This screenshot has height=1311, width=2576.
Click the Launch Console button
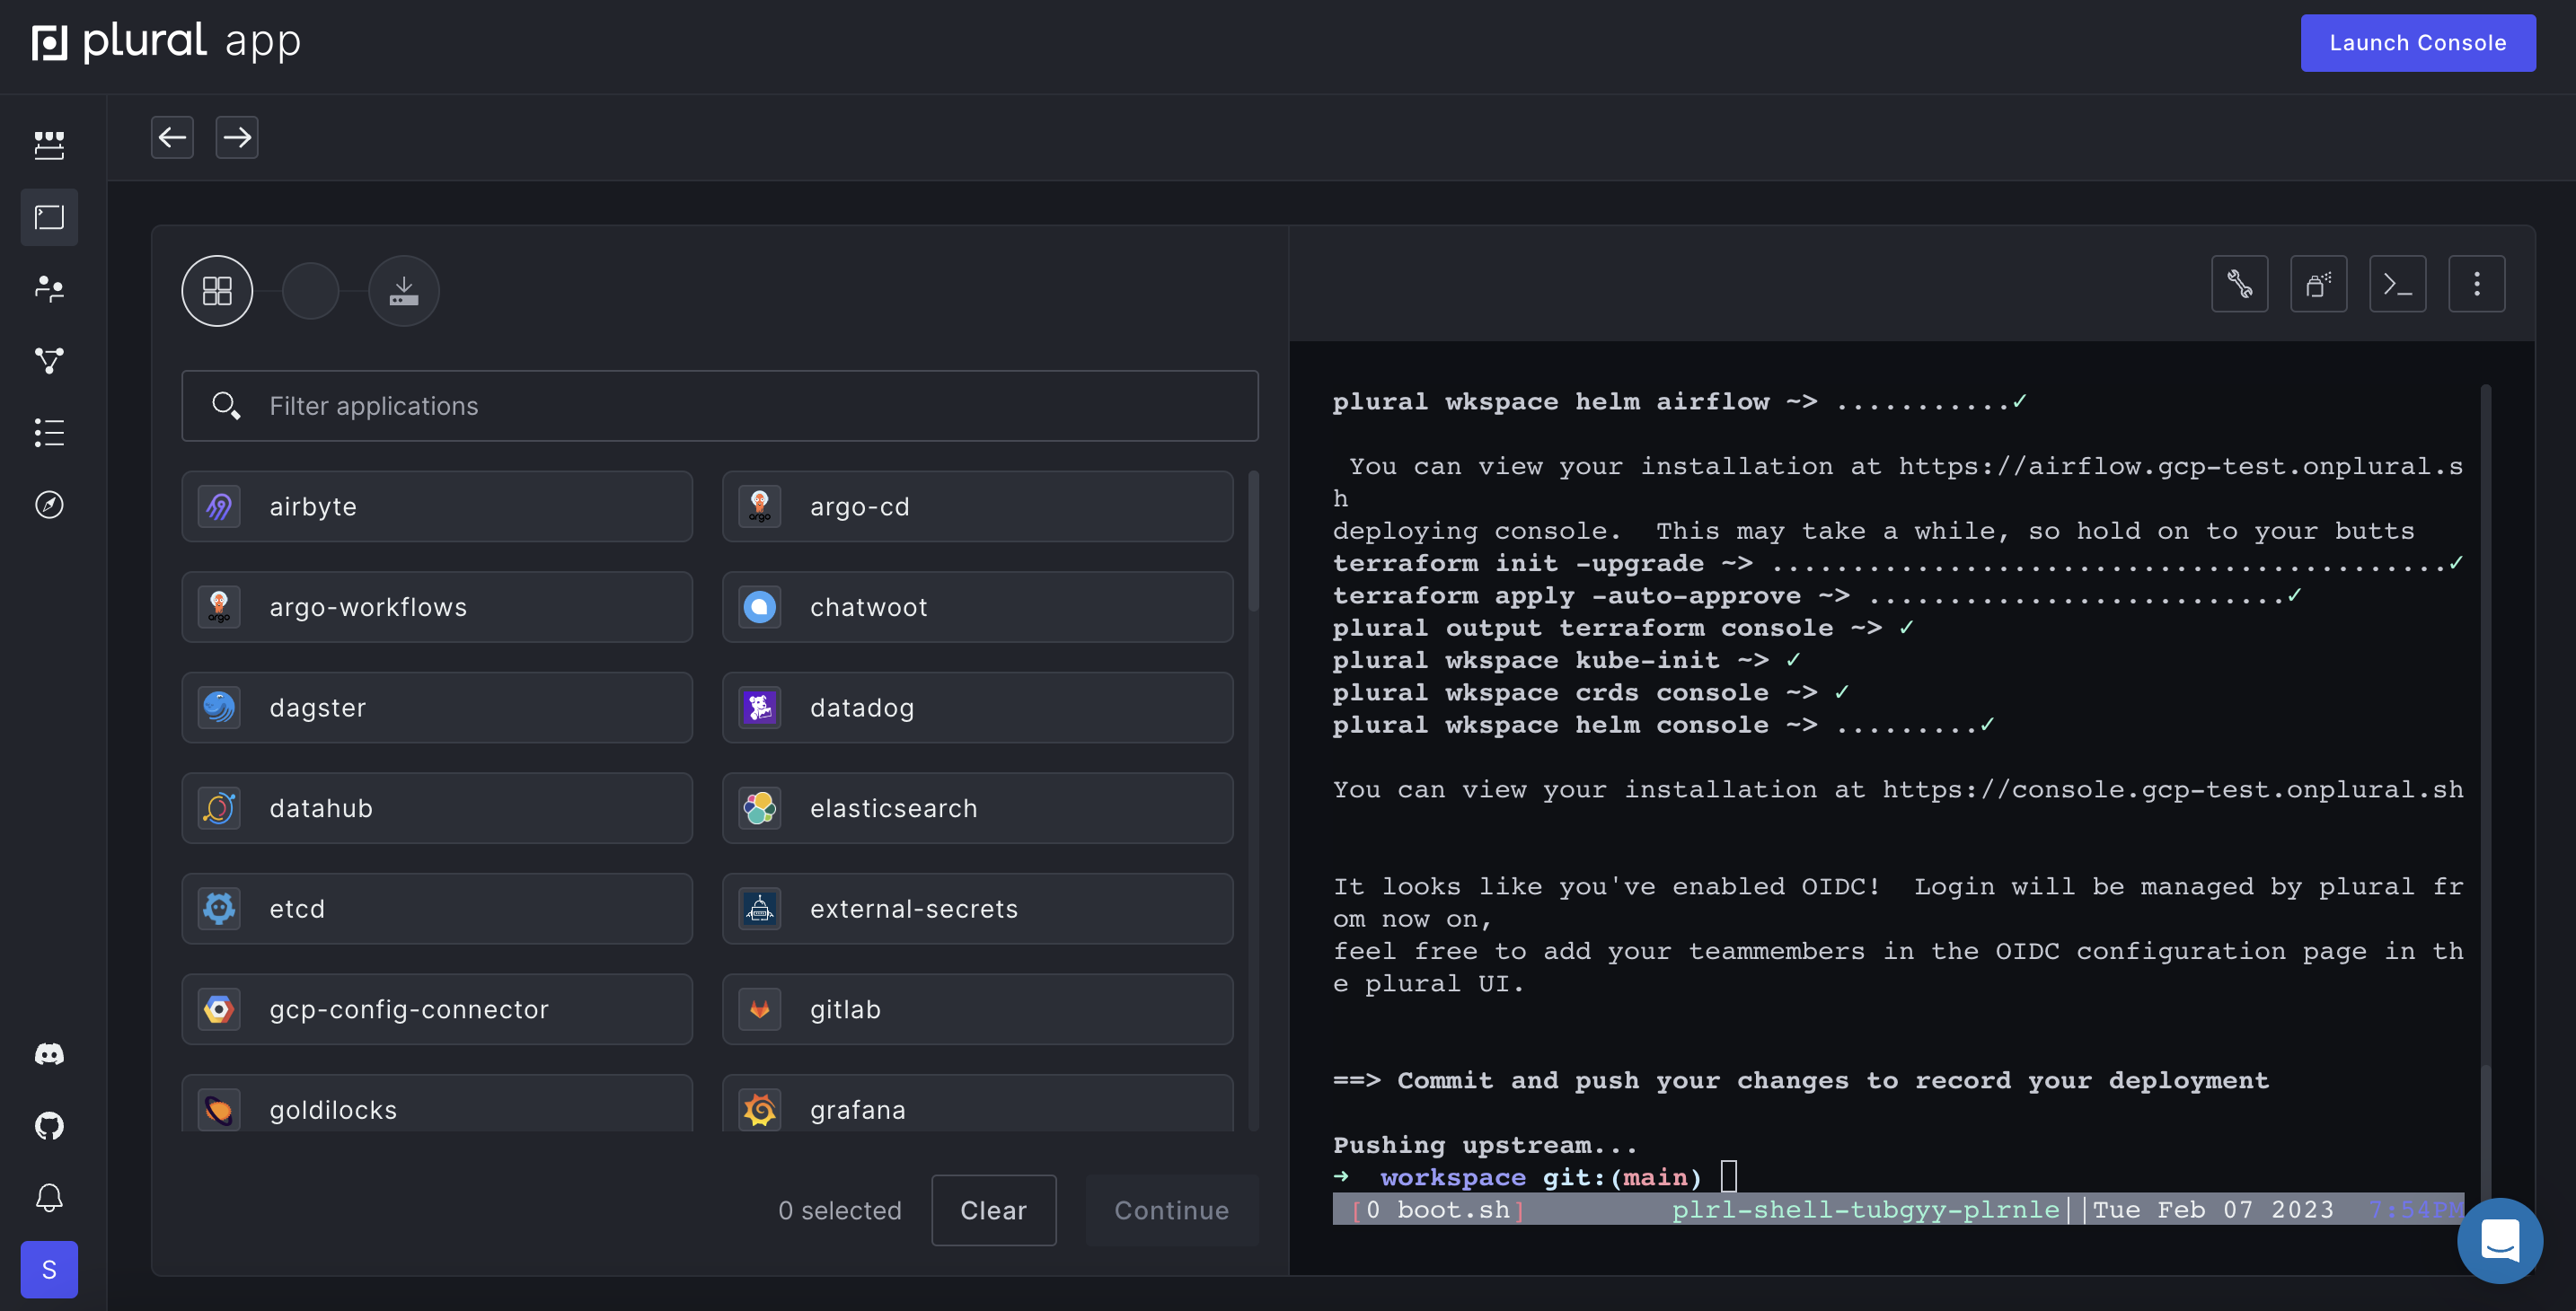2417,43
